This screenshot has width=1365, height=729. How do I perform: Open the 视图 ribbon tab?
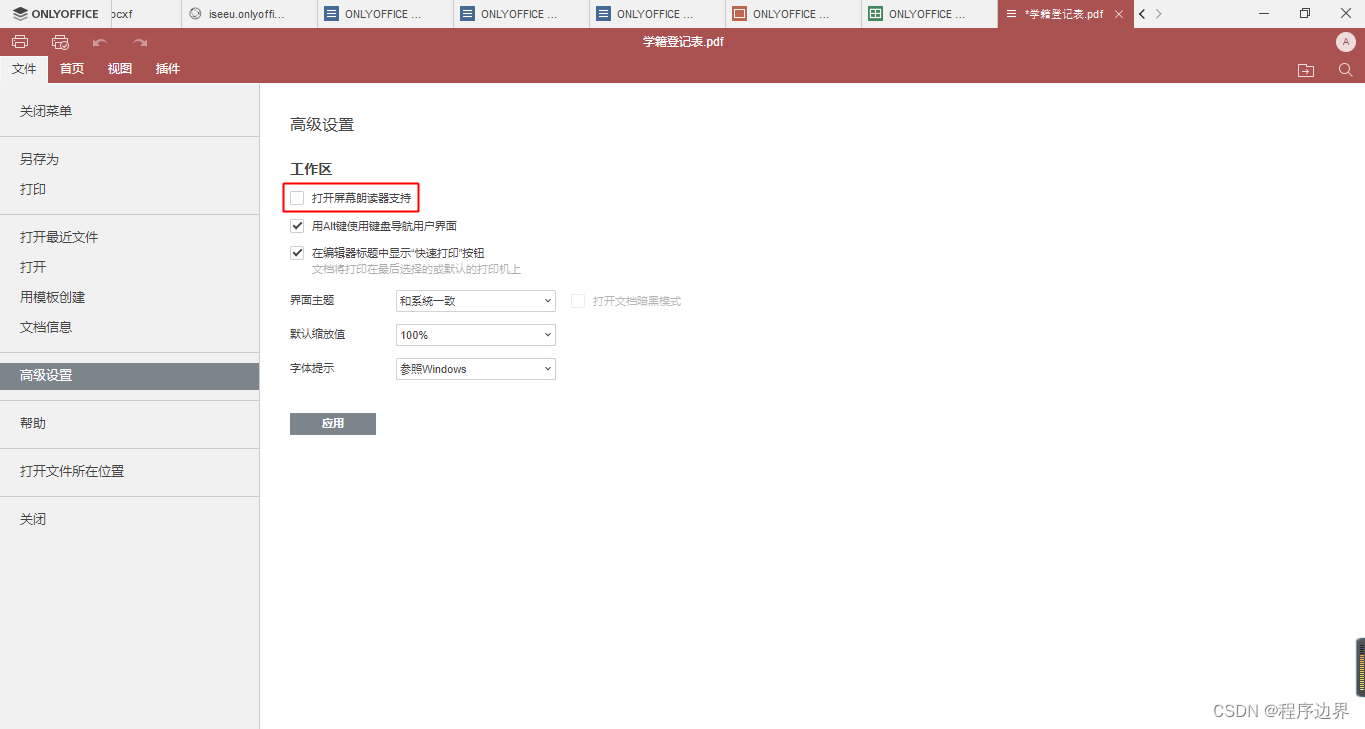[x=120, y=69]
